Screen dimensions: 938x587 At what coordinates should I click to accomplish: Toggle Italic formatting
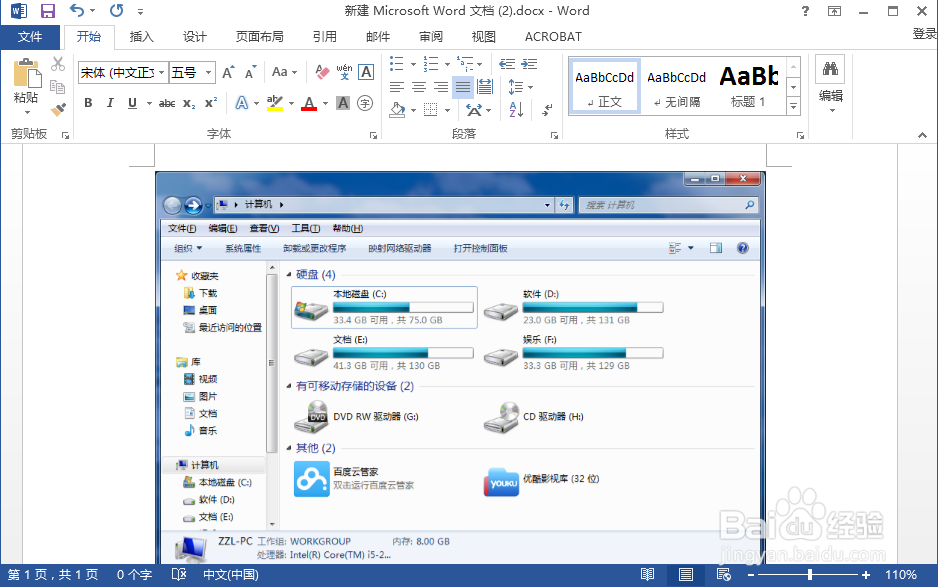[110, 103]
